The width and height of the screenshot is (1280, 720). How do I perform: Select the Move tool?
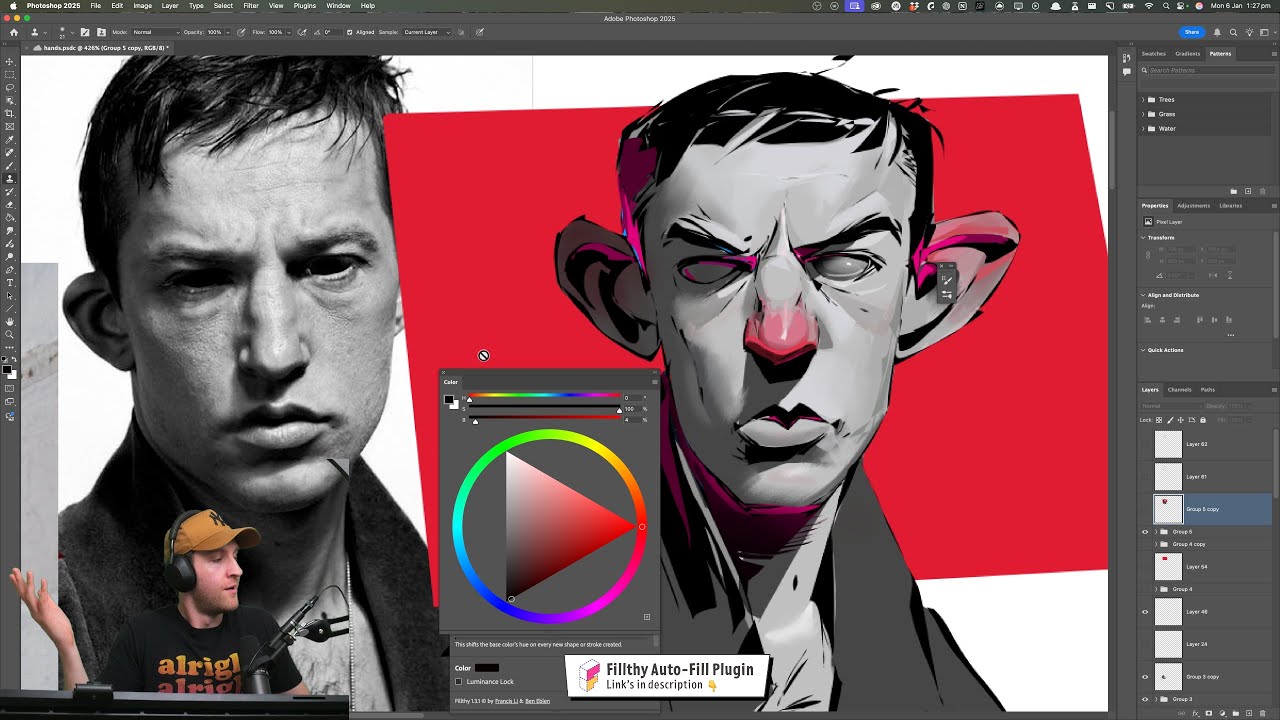pos(10,62)
